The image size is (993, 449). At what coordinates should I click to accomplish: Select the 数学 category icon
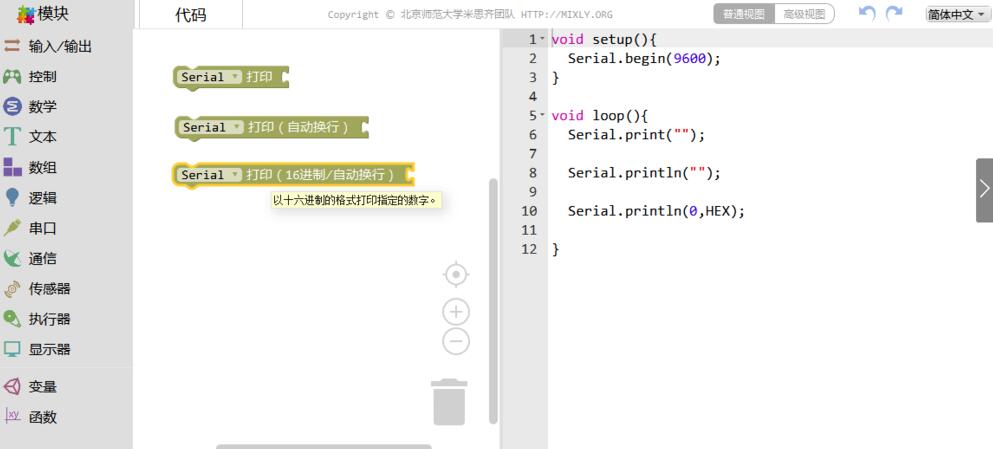(x=13, y=107)
